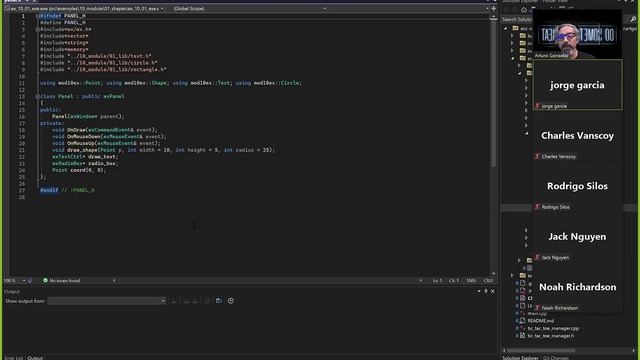Click the clock icon in Output toolbar
The height and width of the screenshot is (360, 640).
(x=231, y=301)
